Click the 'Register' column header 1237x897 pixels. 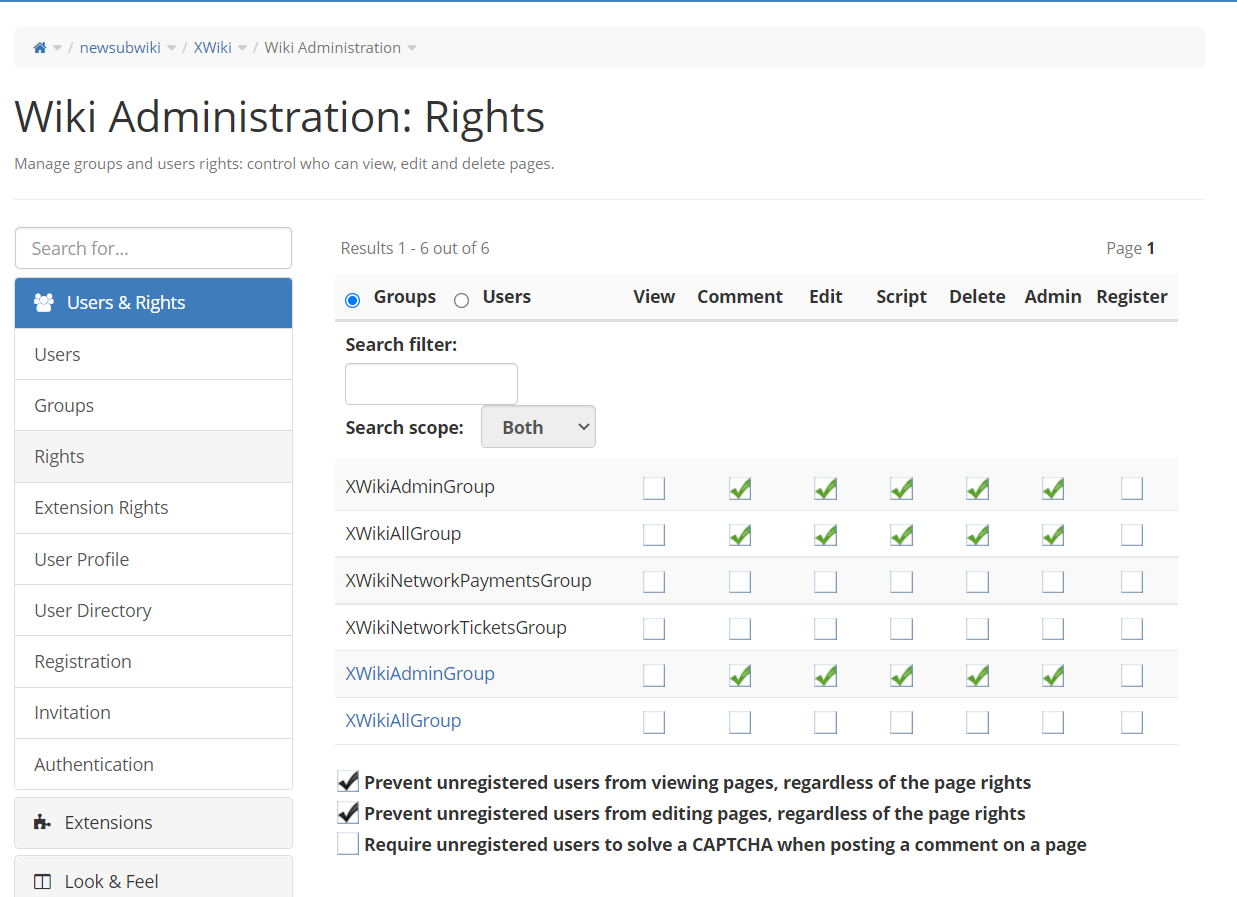pyautogui.click(x=1132, y=297)
